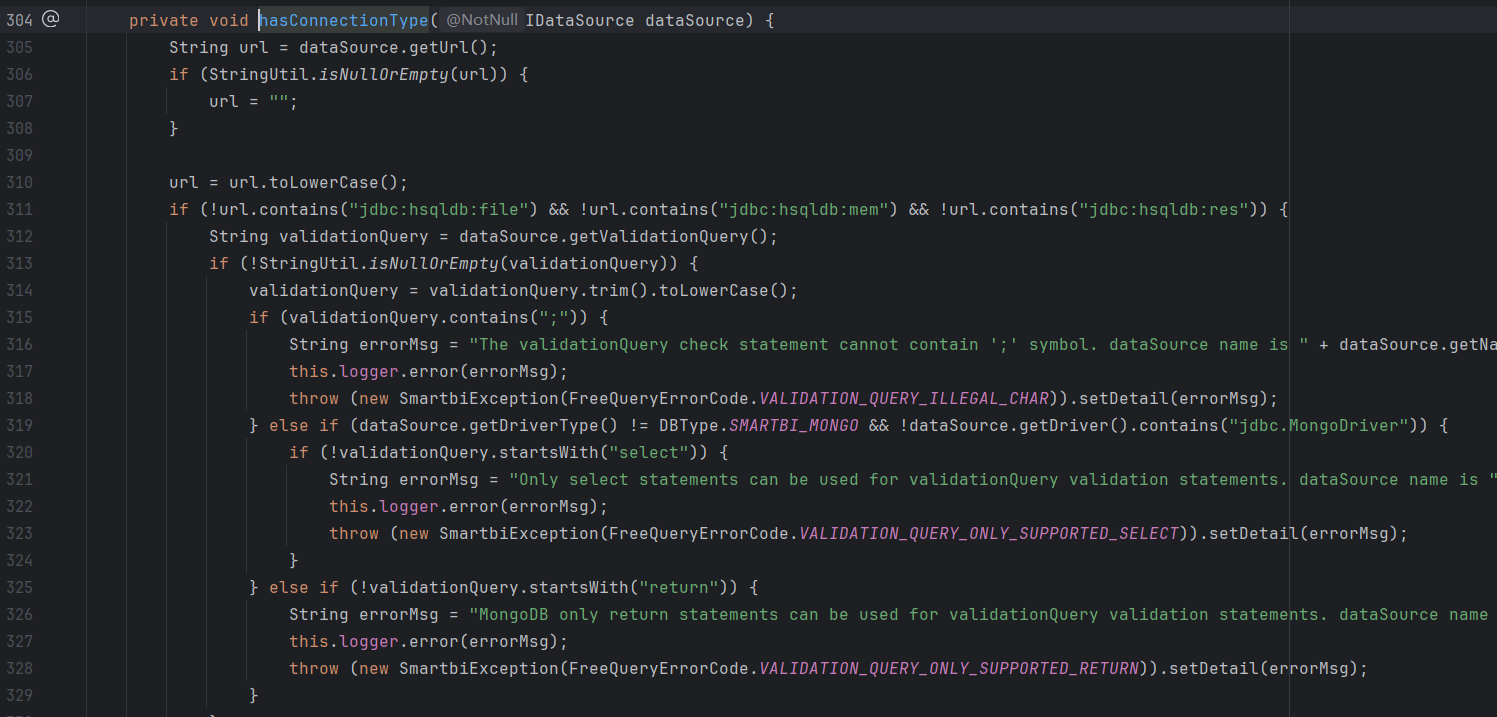Click the @ gutter icon on line 304
Image resolution: width=1497 pixels, height=717 pixels.
pos(50,19)
